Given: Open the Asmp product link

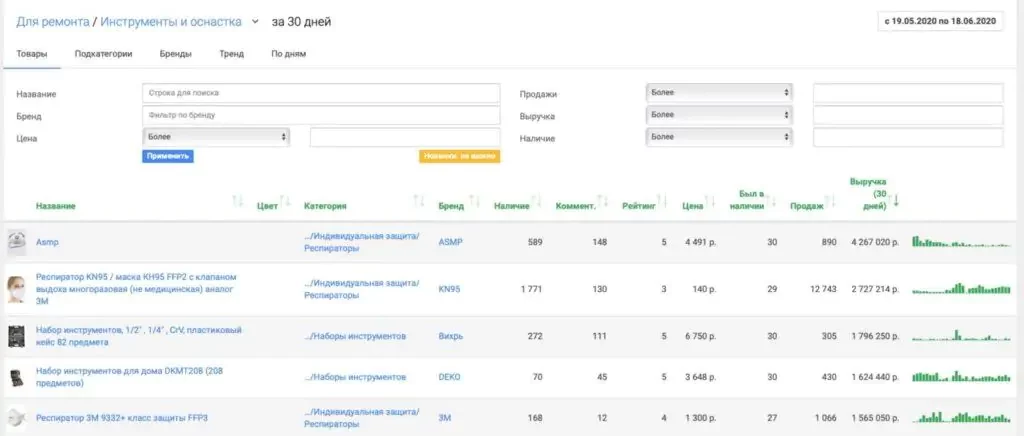Looking at the screenshot, I should pos(47,242).
